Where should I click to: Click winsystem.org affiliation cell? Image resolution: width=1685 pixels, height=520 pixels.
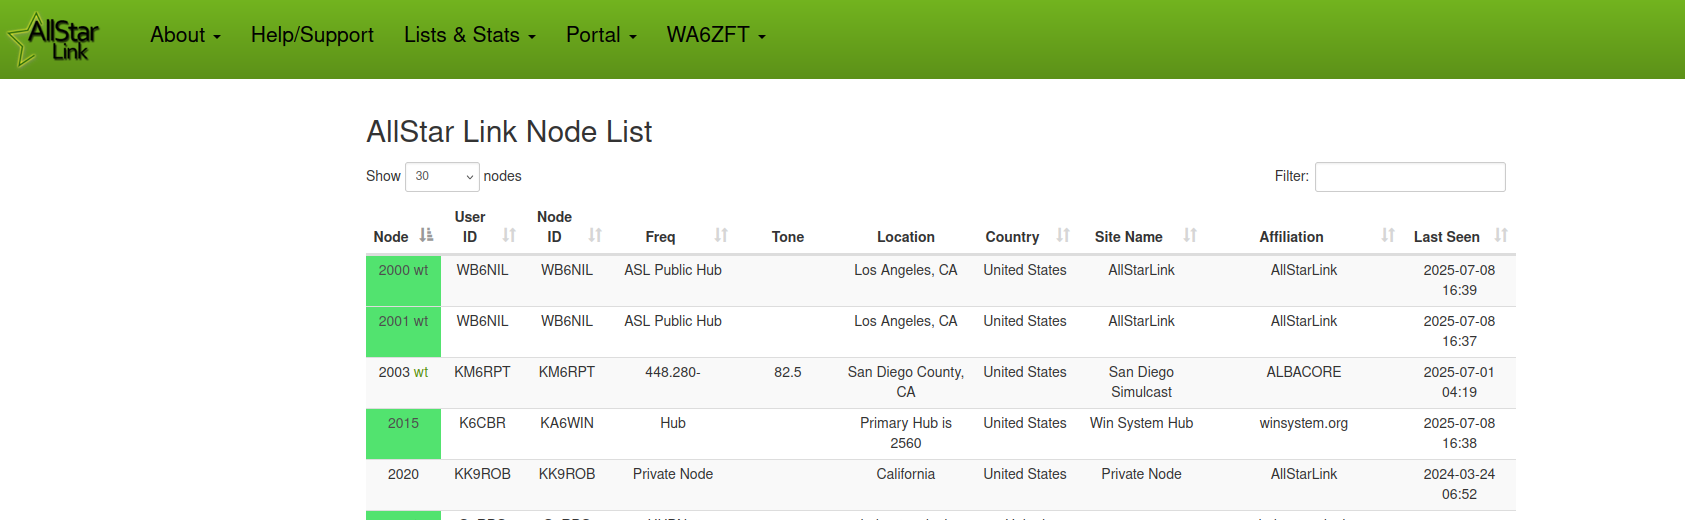point(1304,423)
